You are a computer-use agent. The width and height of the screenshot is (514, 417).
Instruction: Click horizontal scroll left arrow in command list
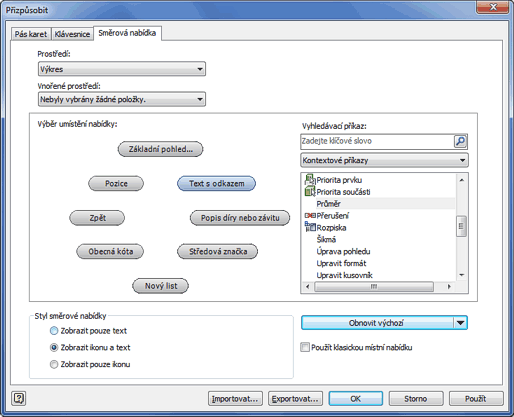[x=308, y=286]
